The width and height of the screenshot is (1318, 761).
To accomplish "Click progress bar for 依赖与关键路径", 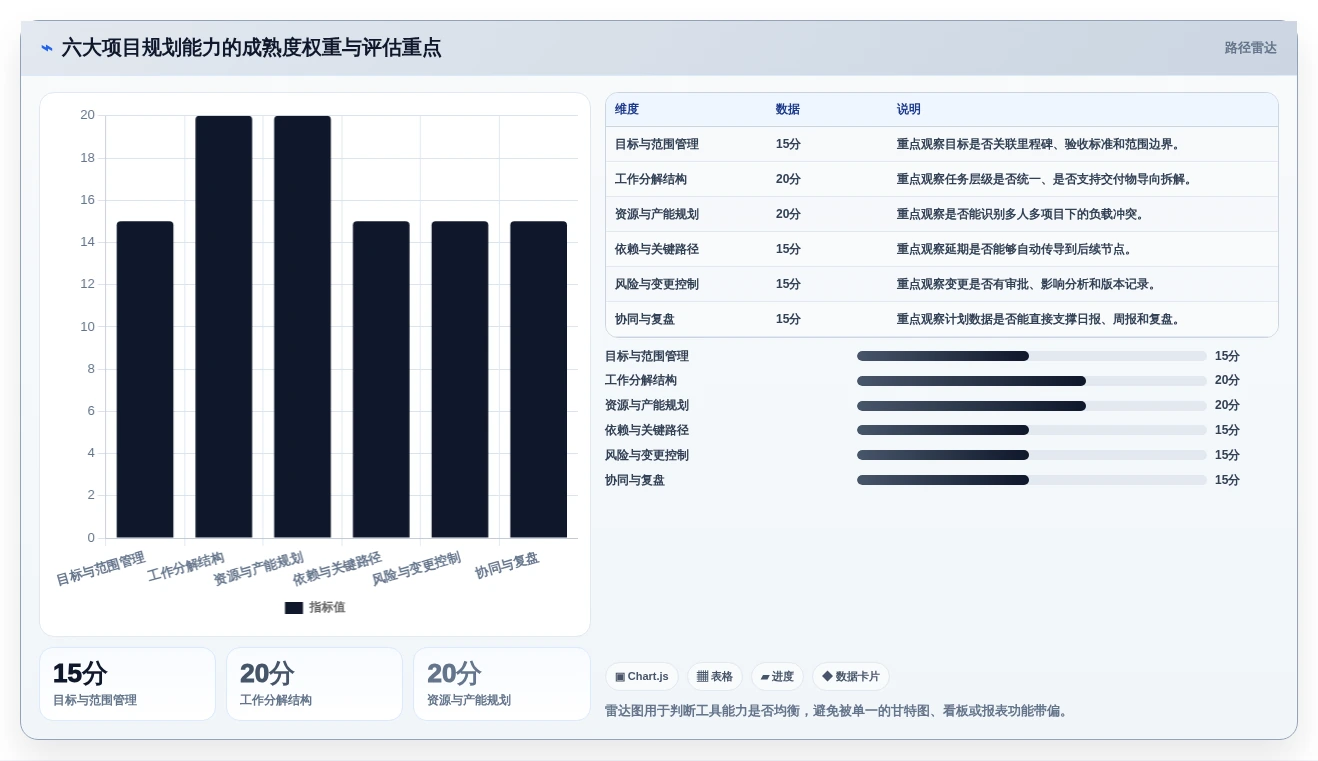I will pos(1032,430).
